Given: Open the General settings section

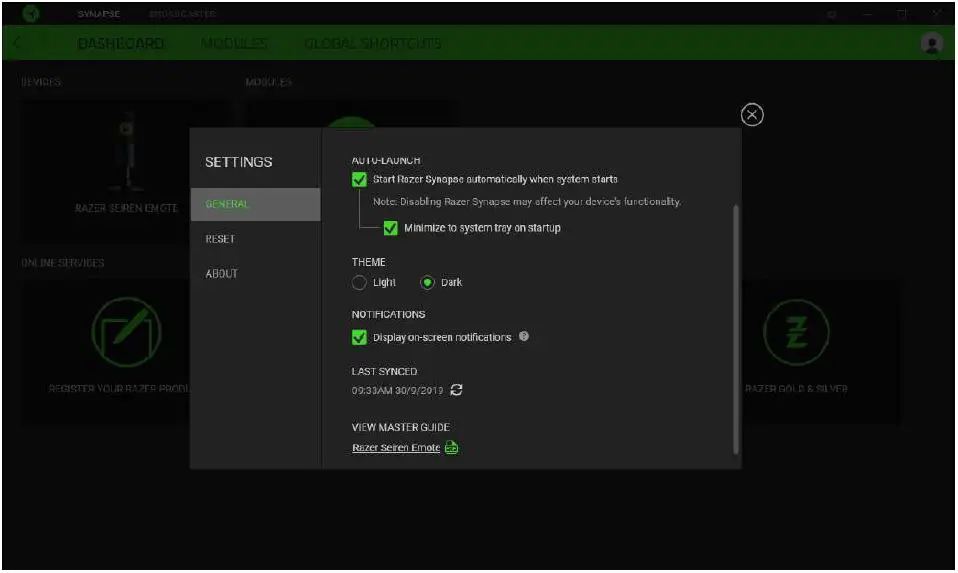Looking at the screenshot, I should pyautogui.click(x=255, y=204).
